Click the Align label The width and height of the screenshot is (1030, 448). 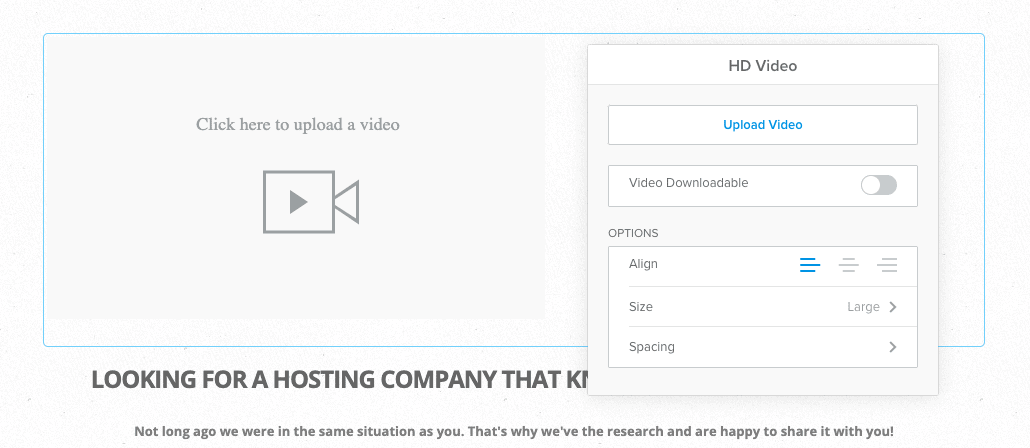[x=643, y=264]
